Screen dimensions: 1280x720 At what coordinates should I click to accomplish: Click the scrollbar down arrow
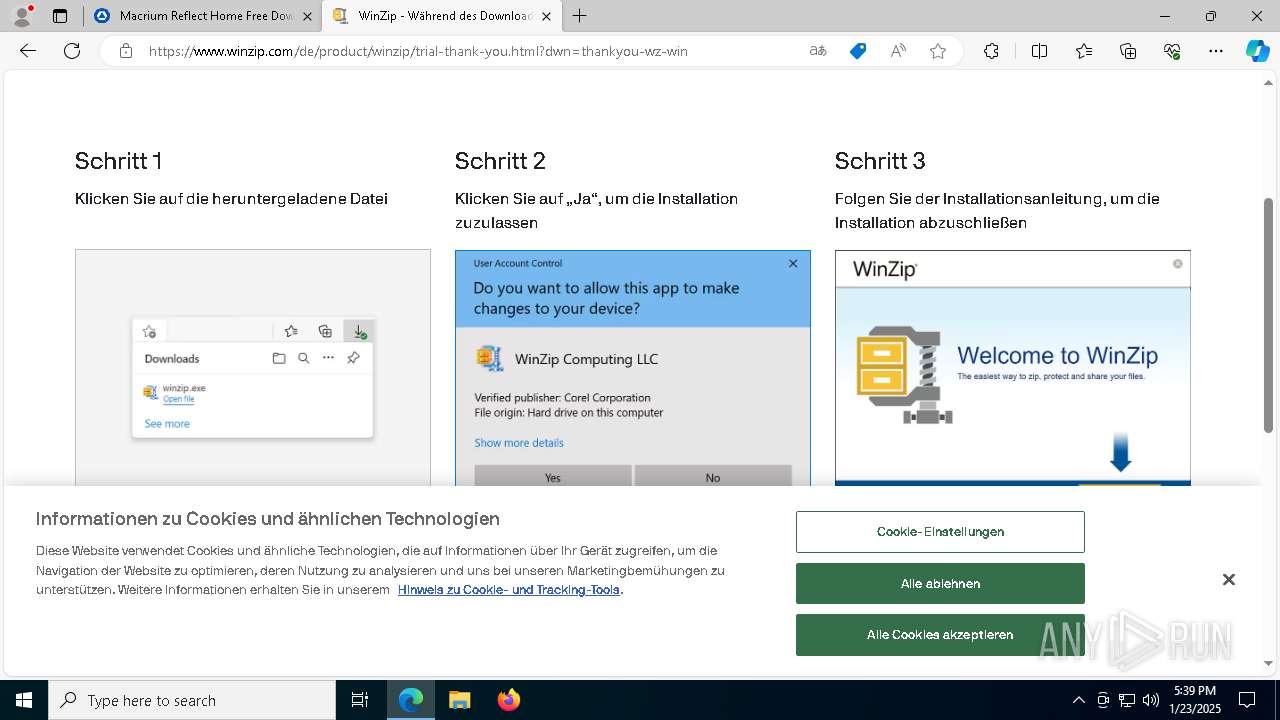(1268, 663)
